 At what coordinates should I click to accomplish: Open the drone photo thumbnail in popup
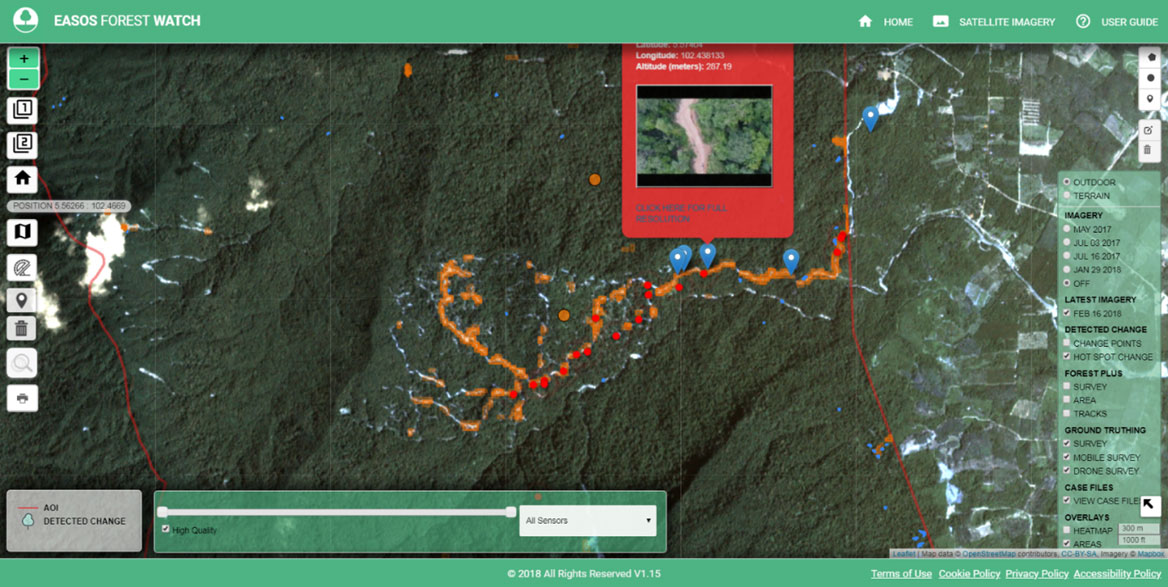pyautogui.click(x=704, y=136)
